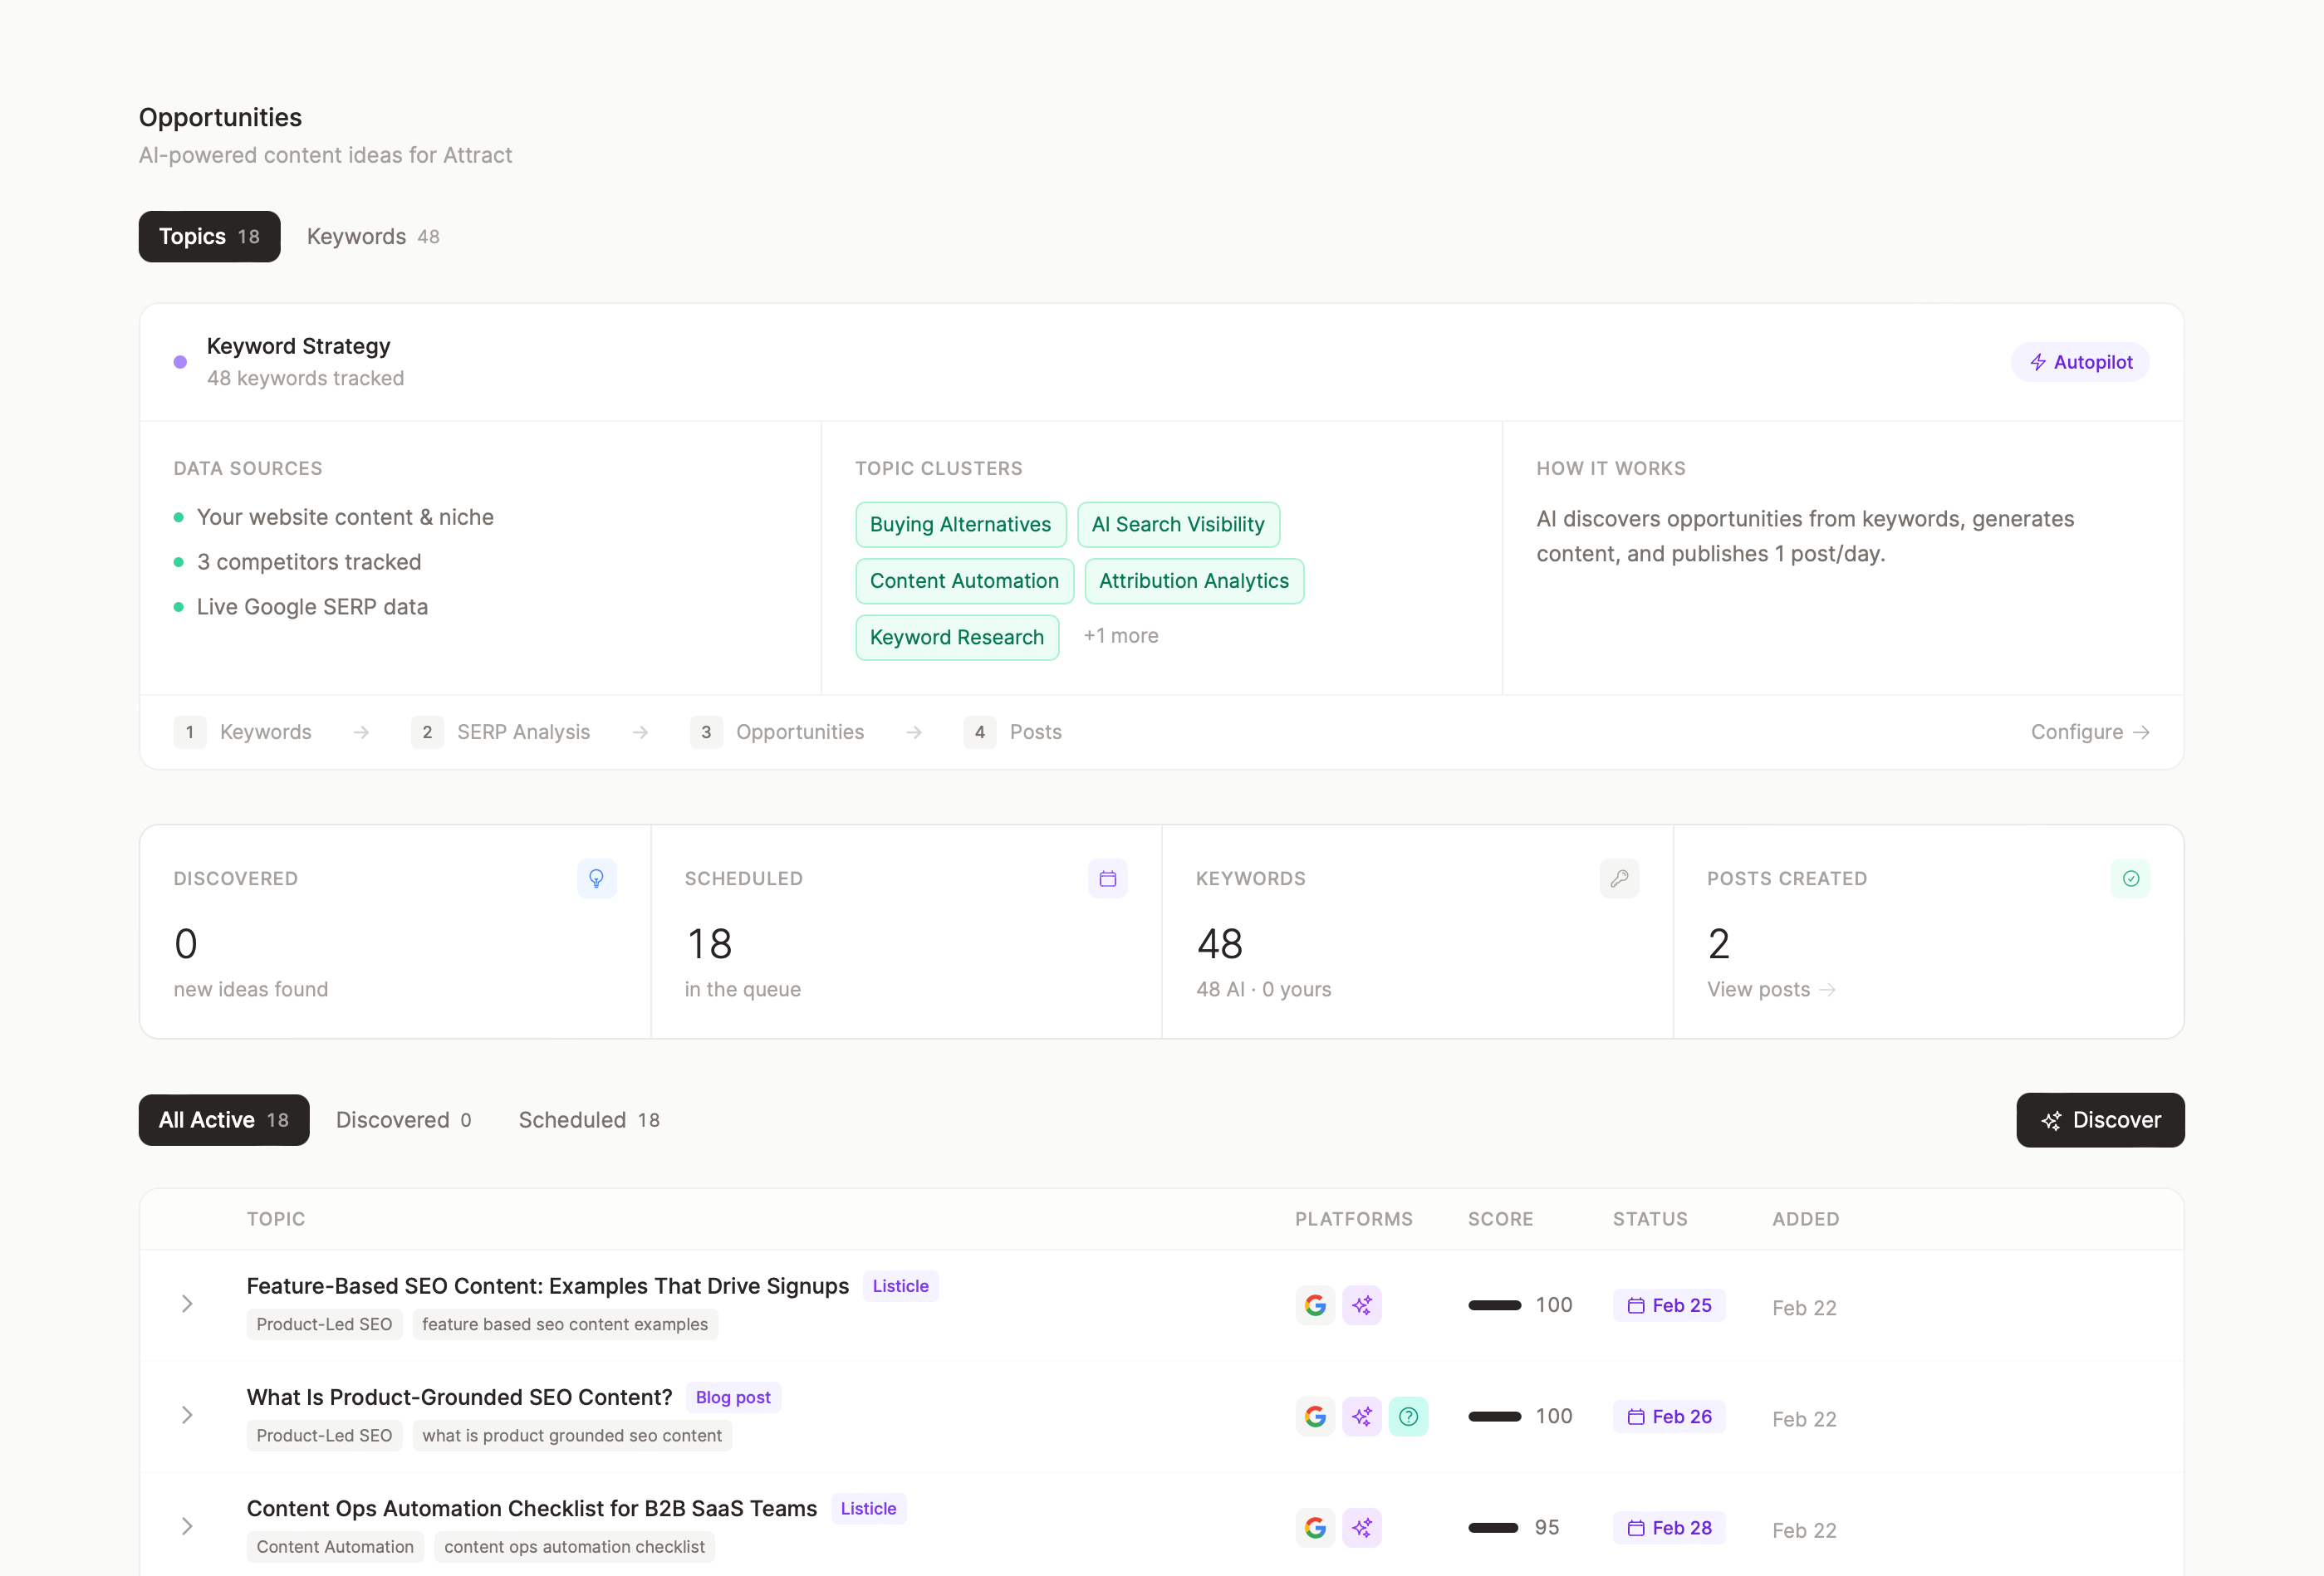This screenshot has height=1576, width=2324.
Task: Click the Blog post tag
Action: pyautogui.click(x=733, y=1397)
